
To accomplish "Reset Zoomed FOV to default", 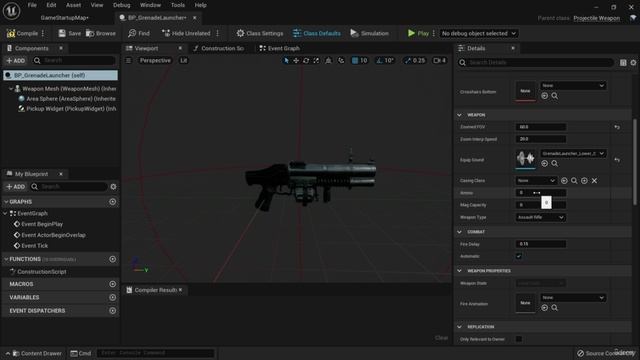I will [x=617, y=127].
